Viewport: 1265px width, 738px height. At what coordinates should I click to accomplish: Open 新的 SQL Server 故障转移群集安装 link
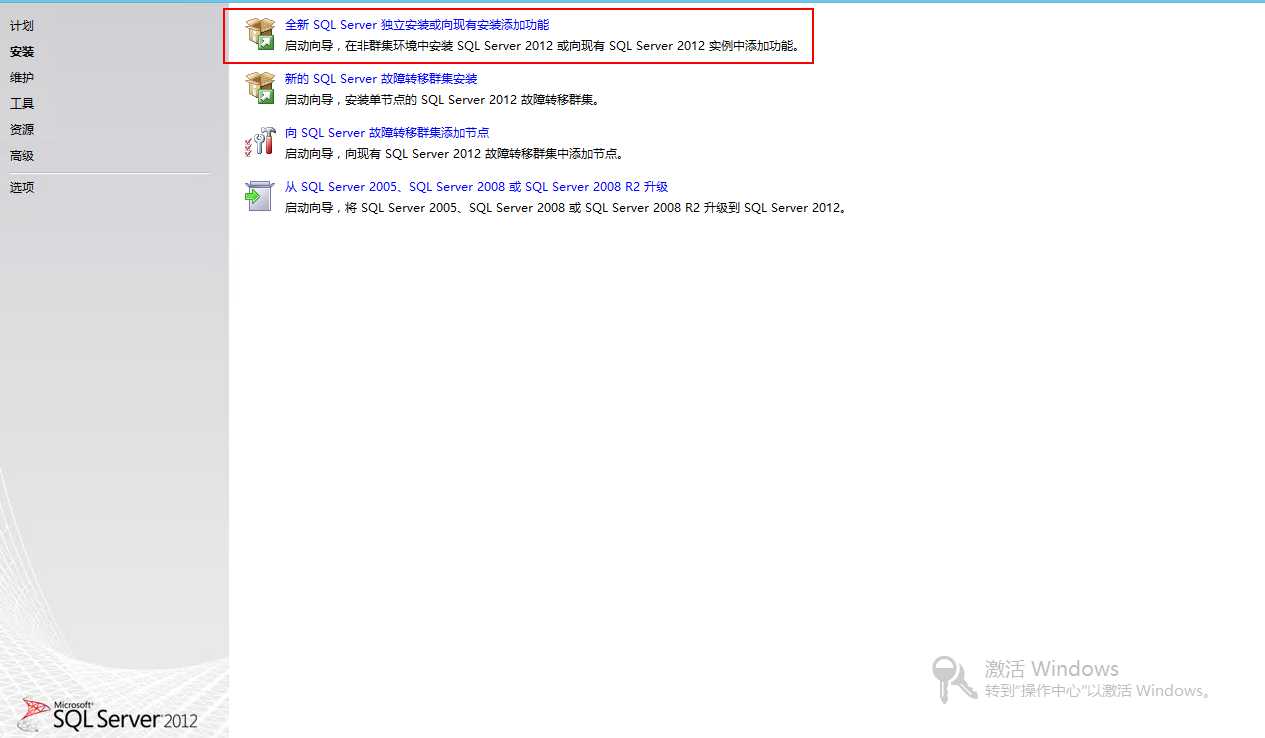(x=381, y=79)
